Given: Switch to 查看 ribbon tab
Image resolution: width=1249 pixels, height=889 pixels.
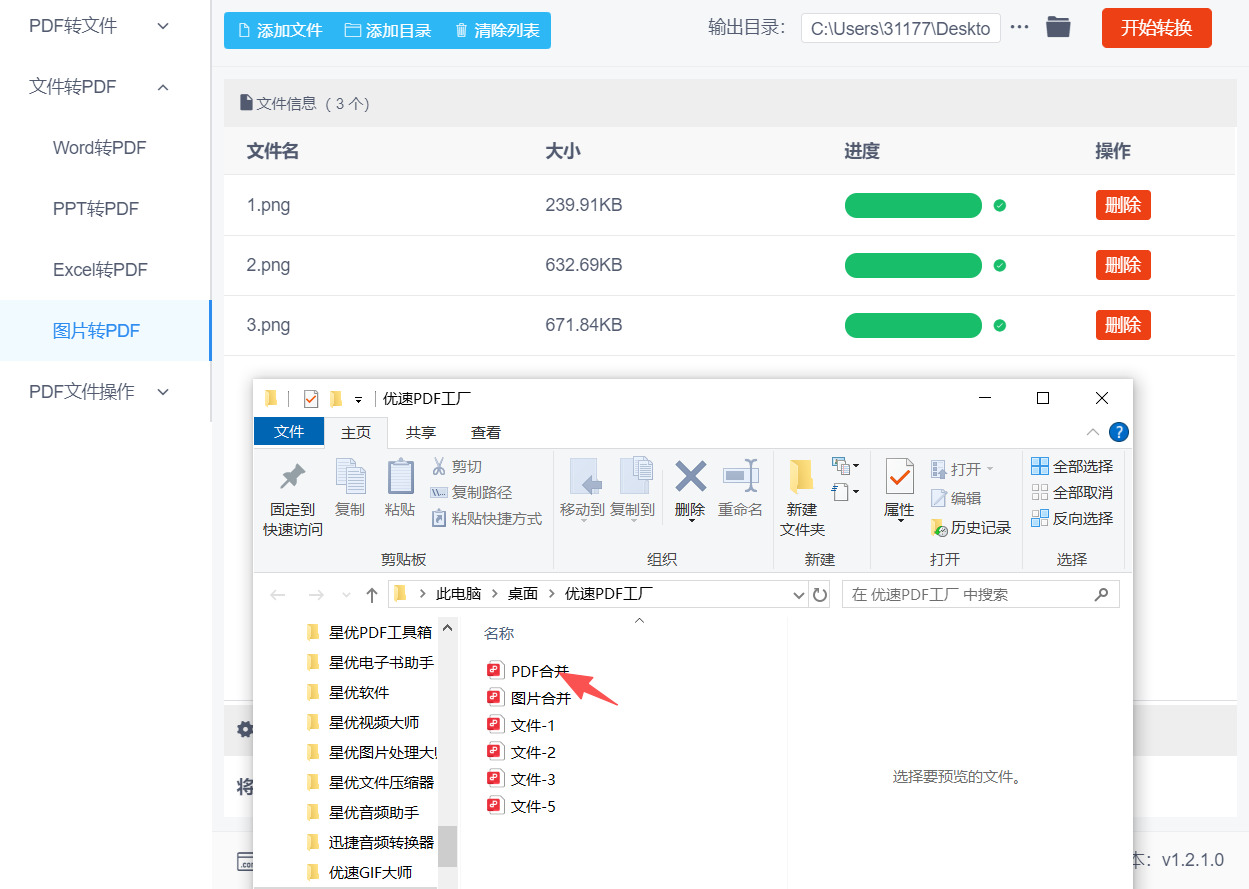Looking at the screenshot, I should [x=486, y=433].
